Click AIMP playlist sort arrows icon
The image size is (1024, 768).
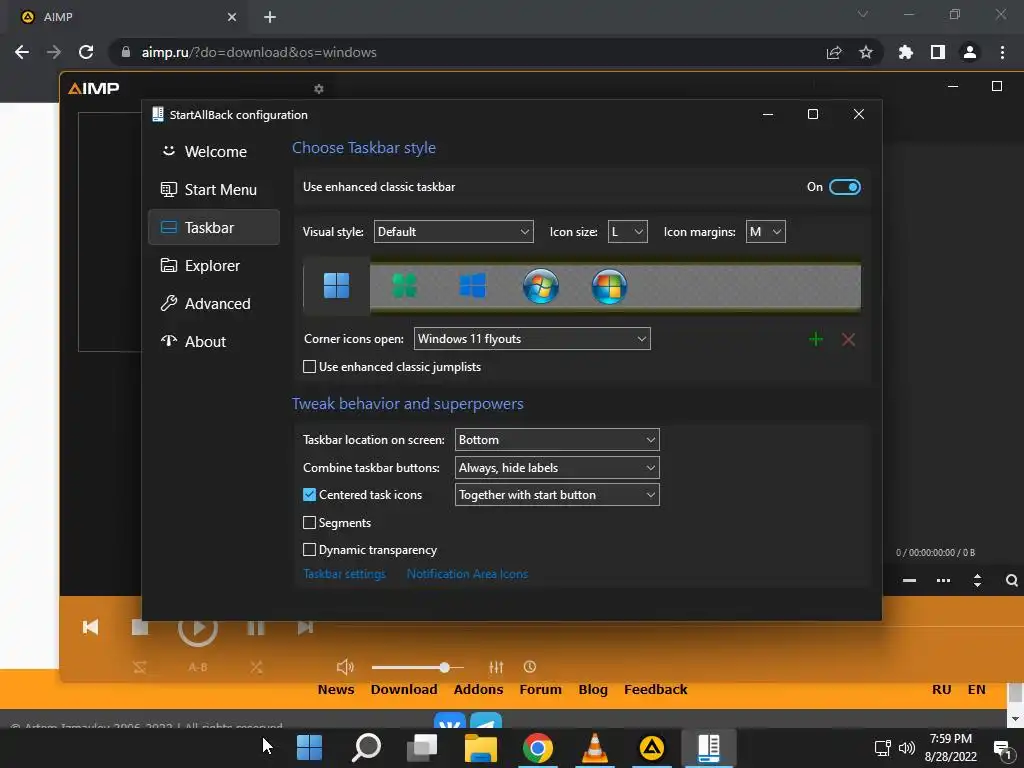click(x=977, y=581)
